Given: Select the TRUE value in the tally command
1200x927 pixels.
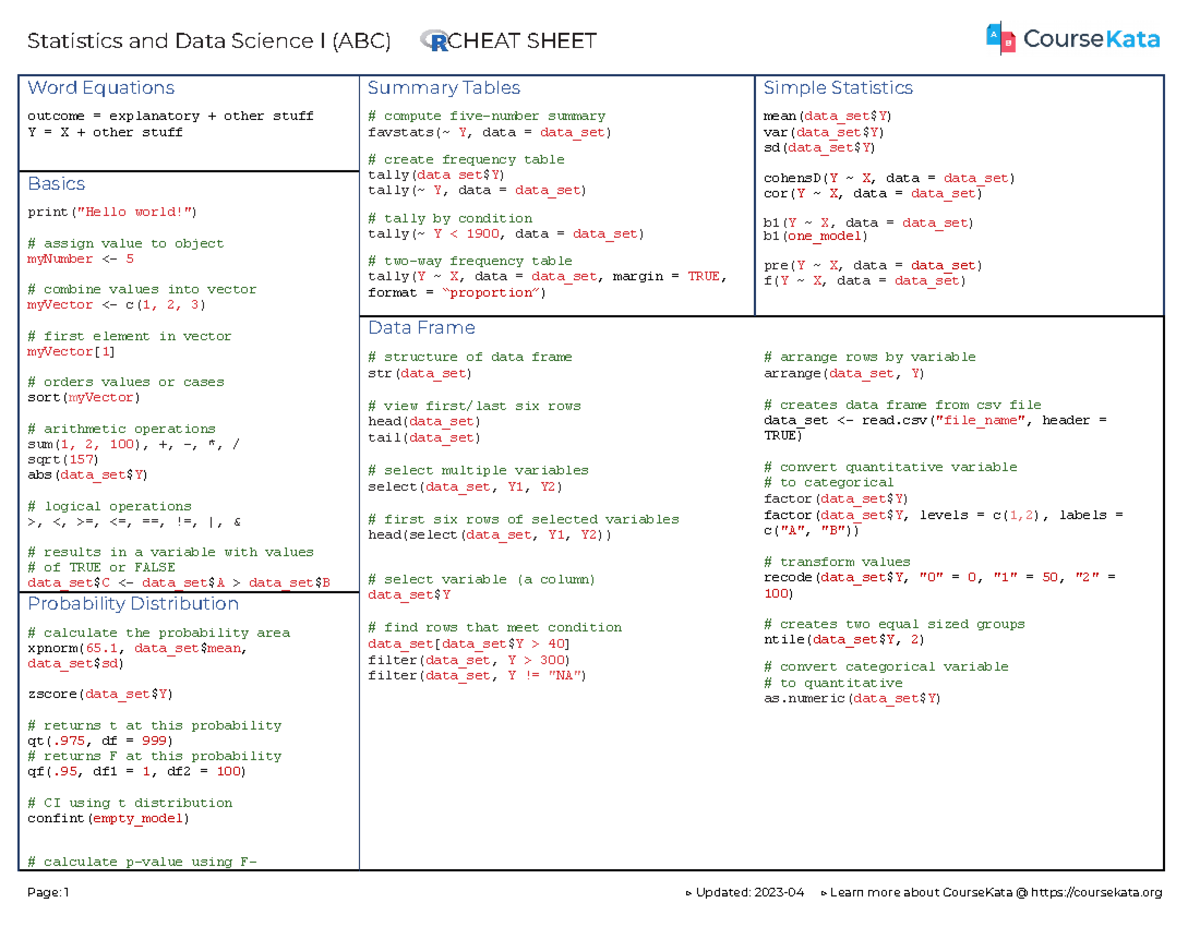Looking at the screenshot, I should (705, 276).
